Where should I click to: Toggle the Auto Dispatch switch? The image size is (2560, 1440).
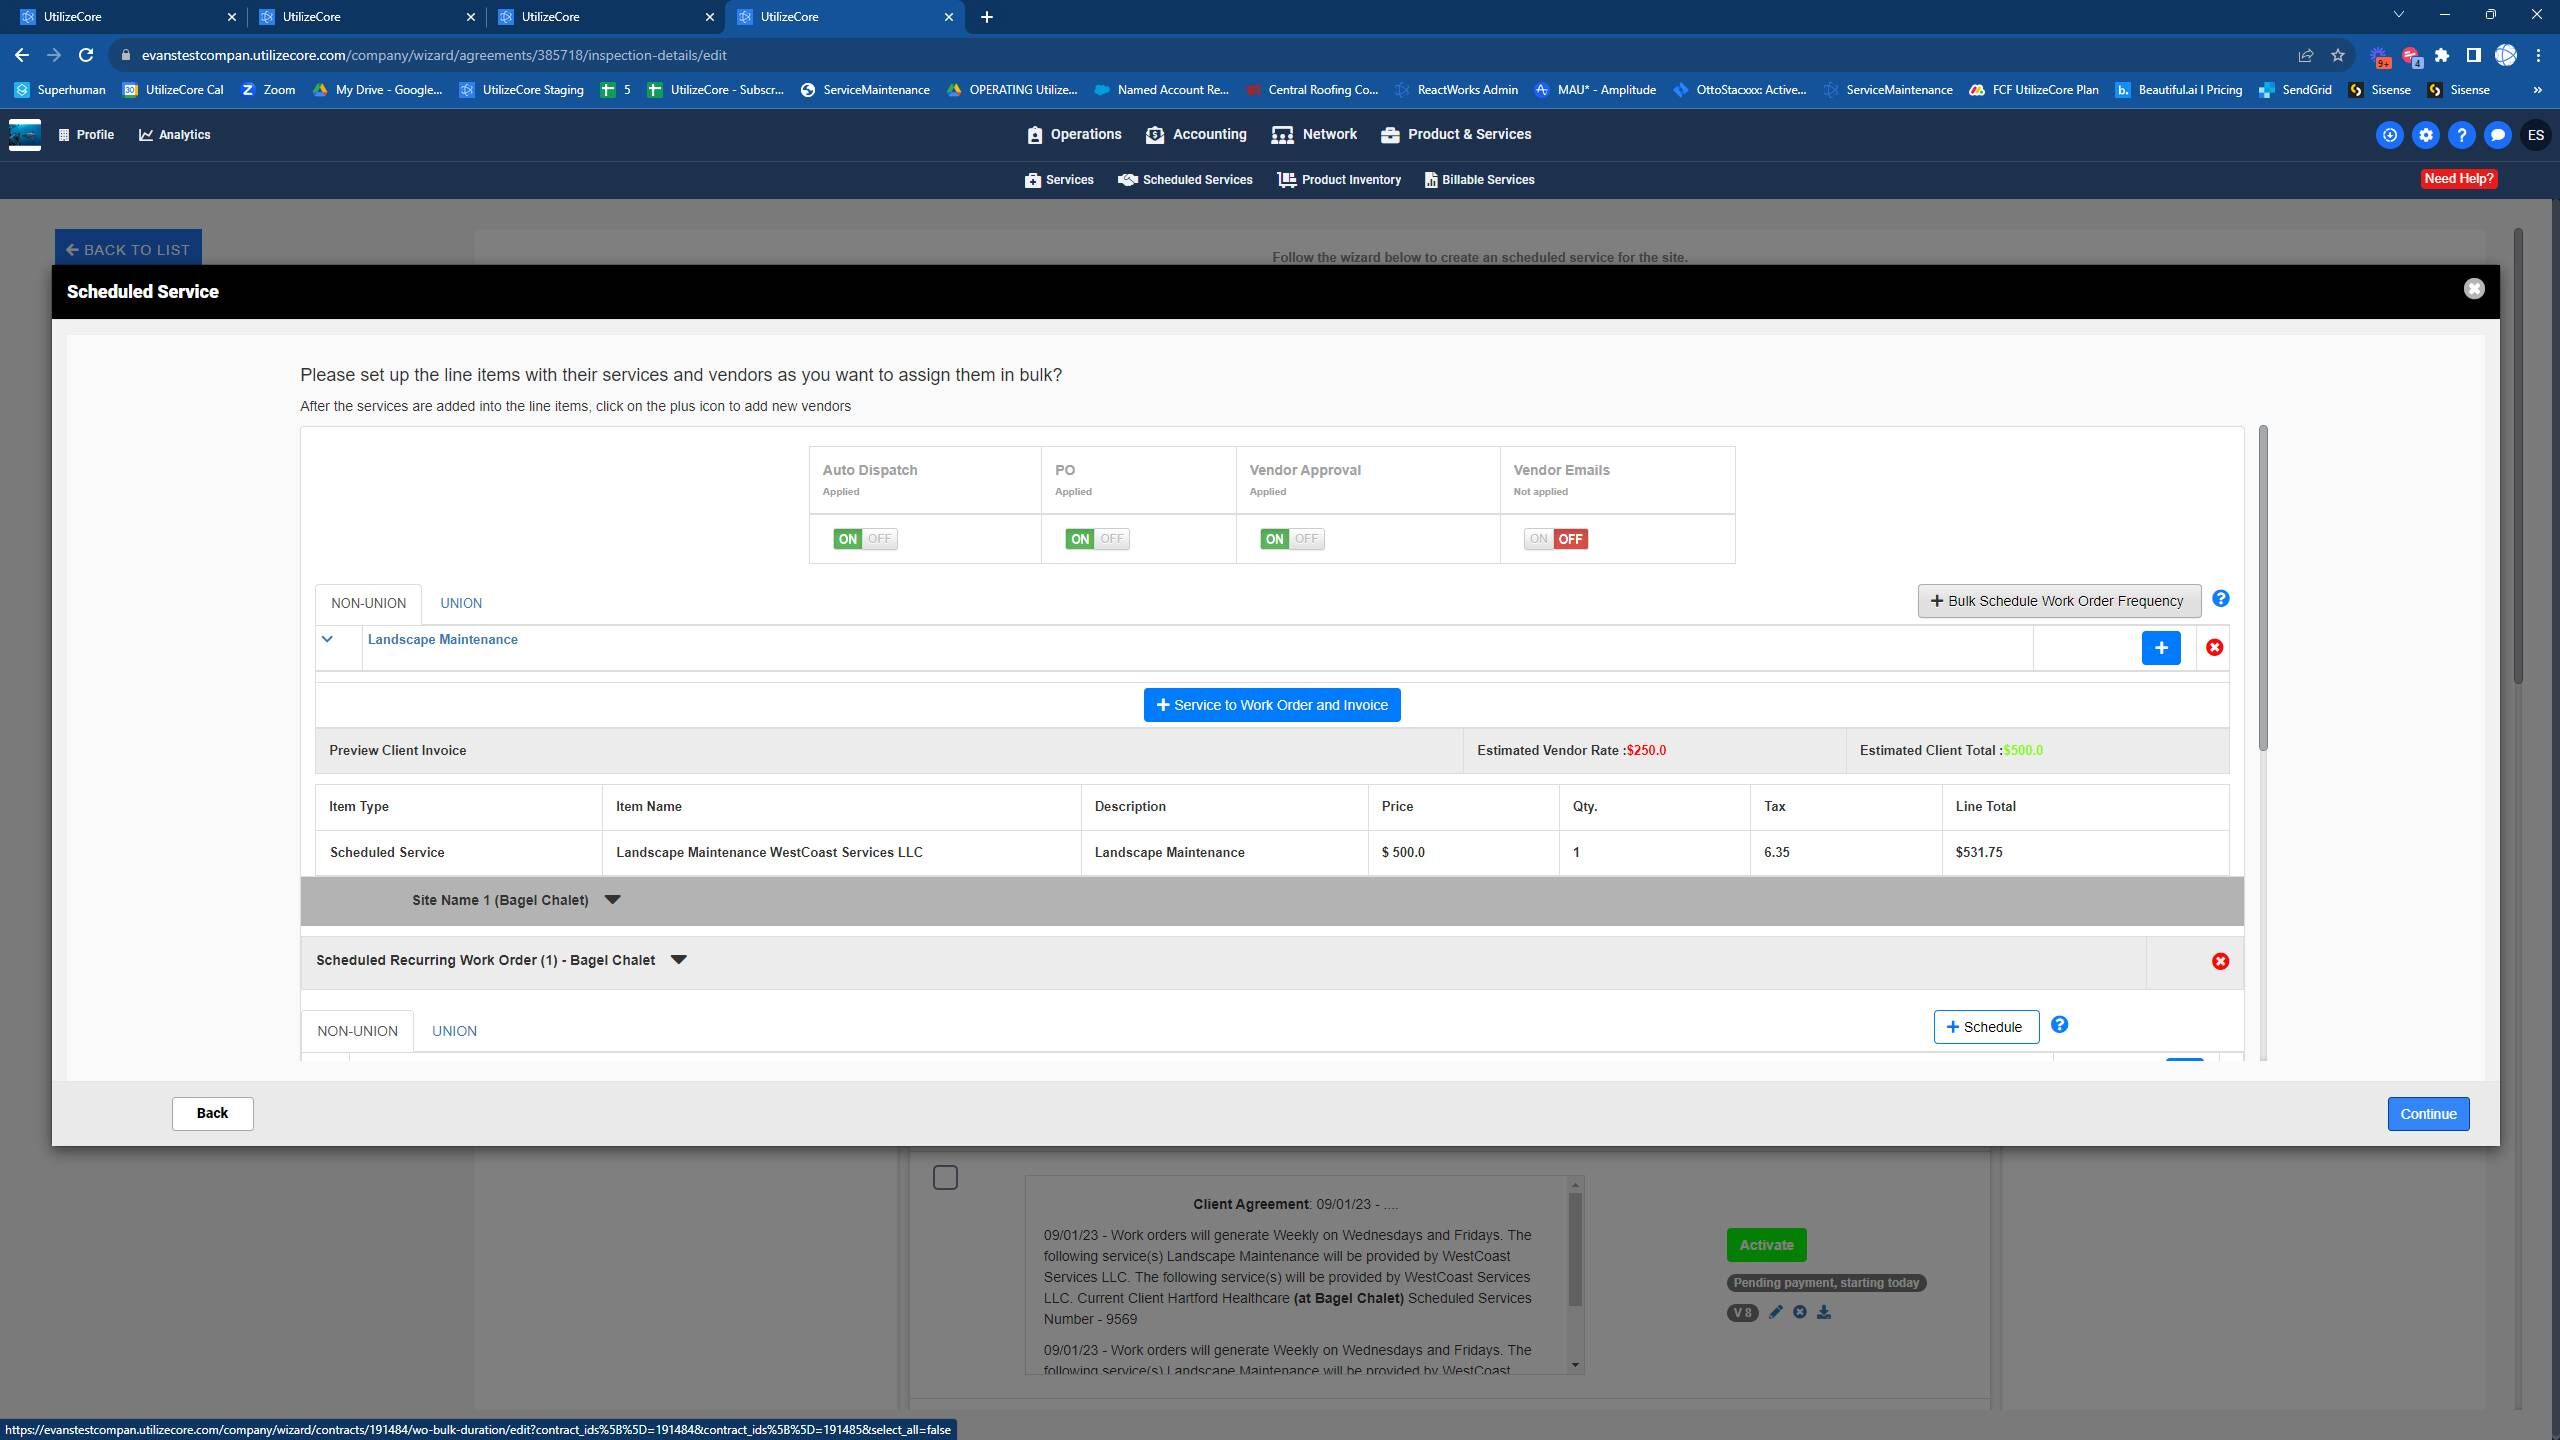pyautogui.click(x=865, y=539)
